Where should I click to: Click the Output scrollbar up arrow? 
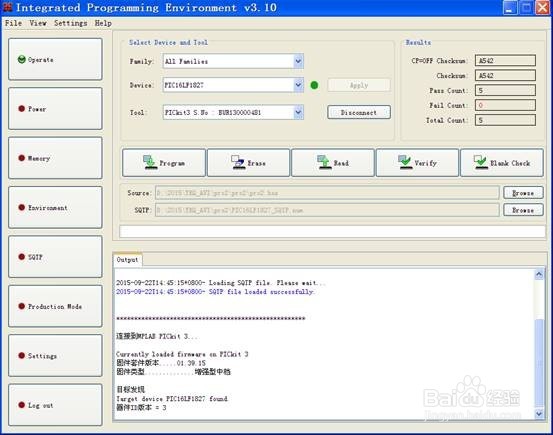click(x=539, y=274)
